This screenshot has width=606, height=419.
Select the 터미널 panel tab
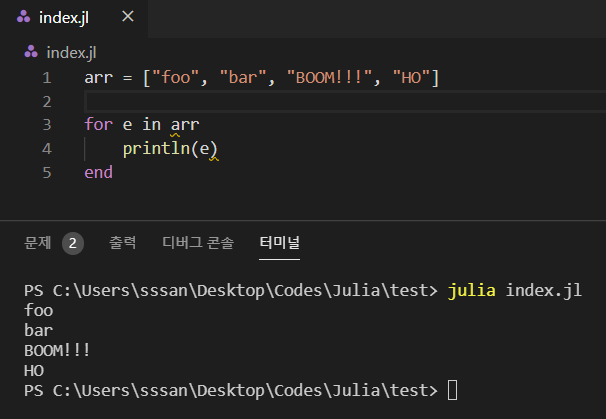pos(279,243)
